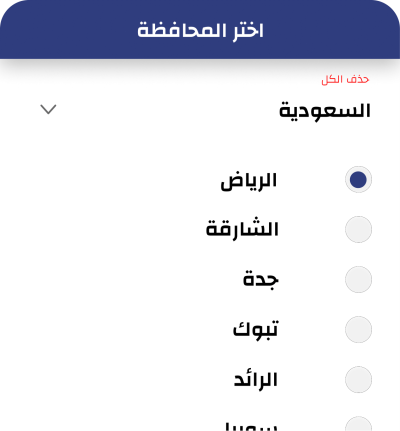Select the الرياض radio button

pyautogui.click(x=358, y=179)
